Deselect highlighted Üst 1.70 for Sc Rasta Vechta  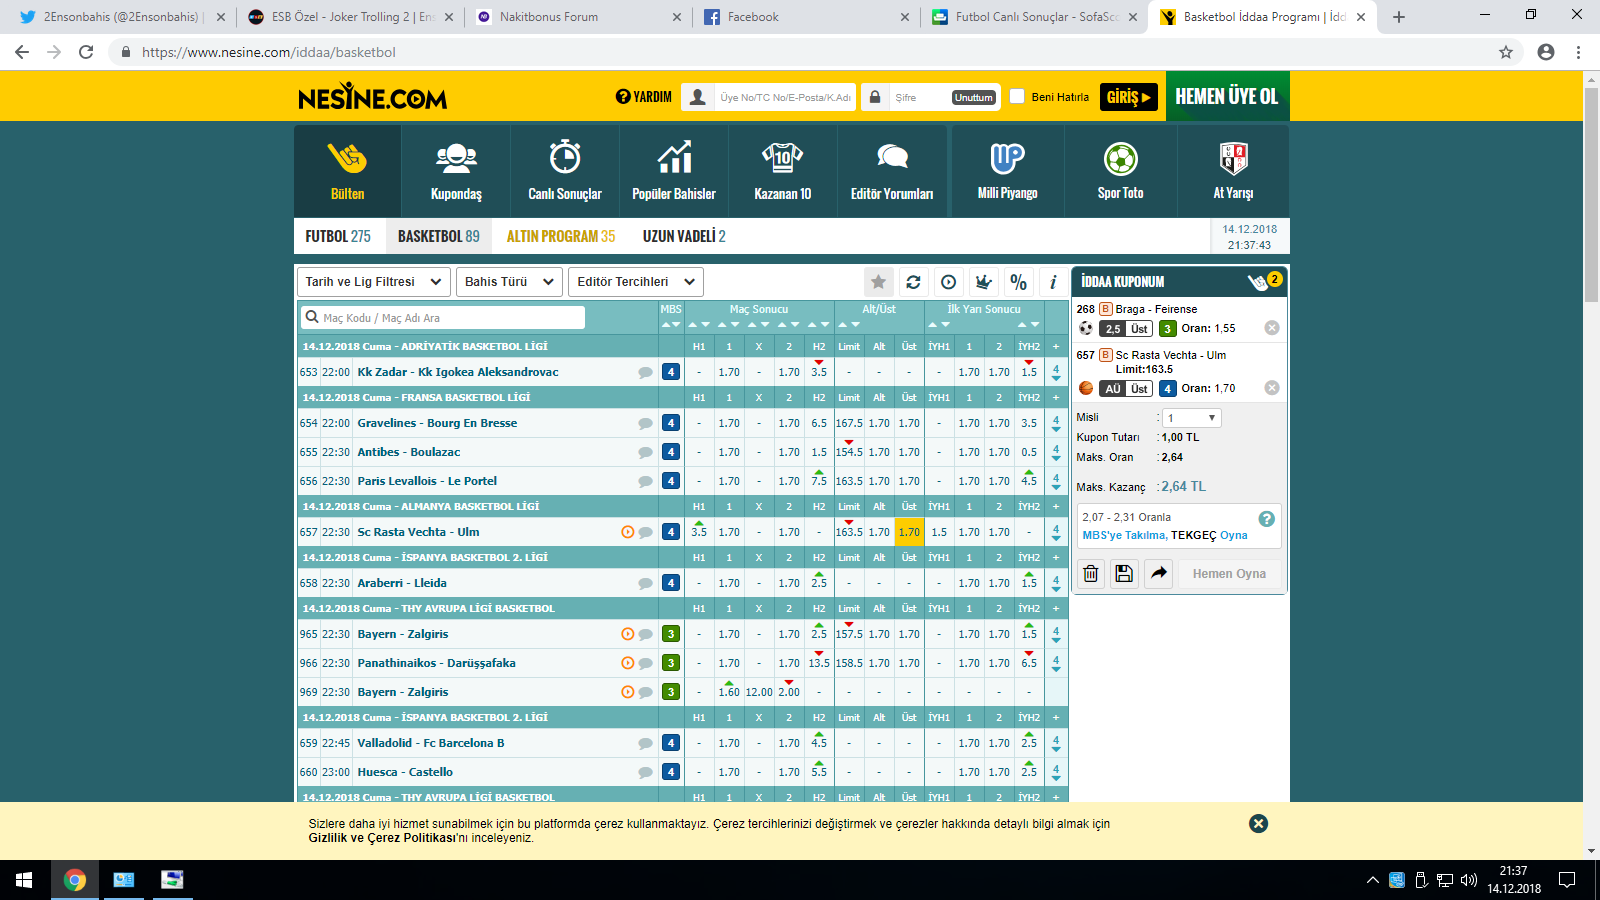click(x=909, y=532)
